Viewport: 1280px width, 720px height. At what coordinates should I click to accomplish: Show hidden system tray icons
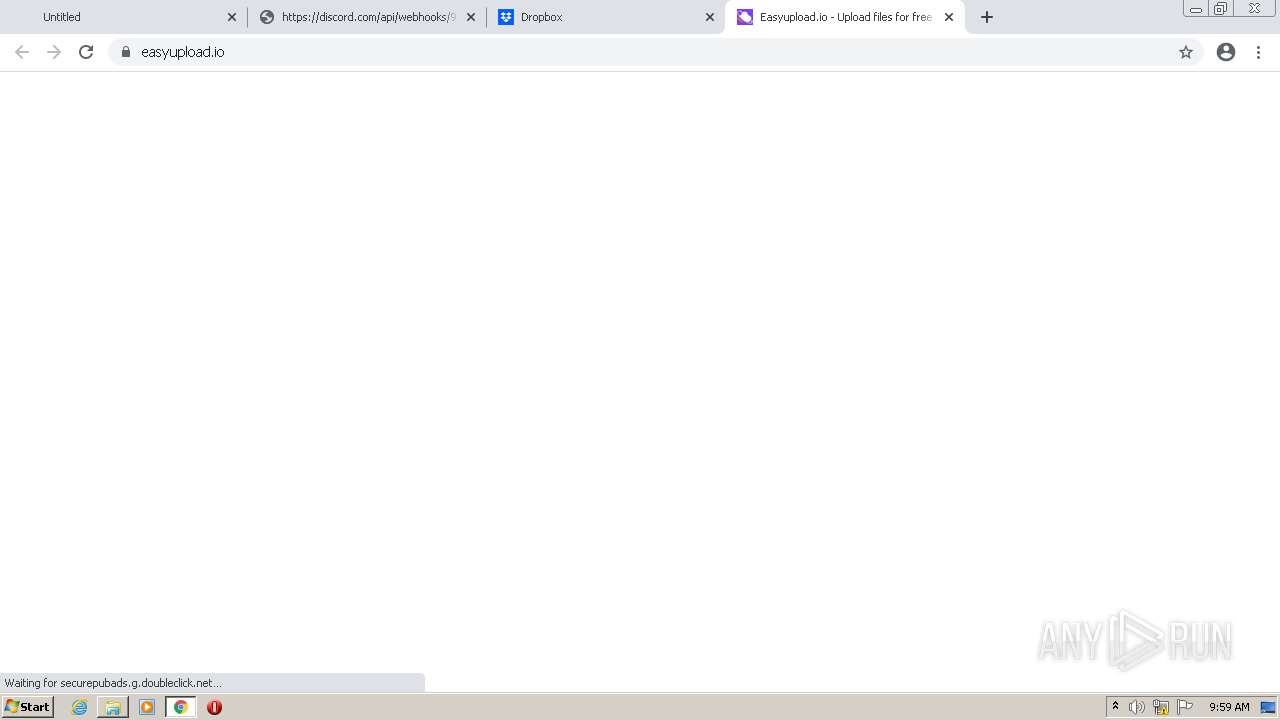tap(1115, 707)
